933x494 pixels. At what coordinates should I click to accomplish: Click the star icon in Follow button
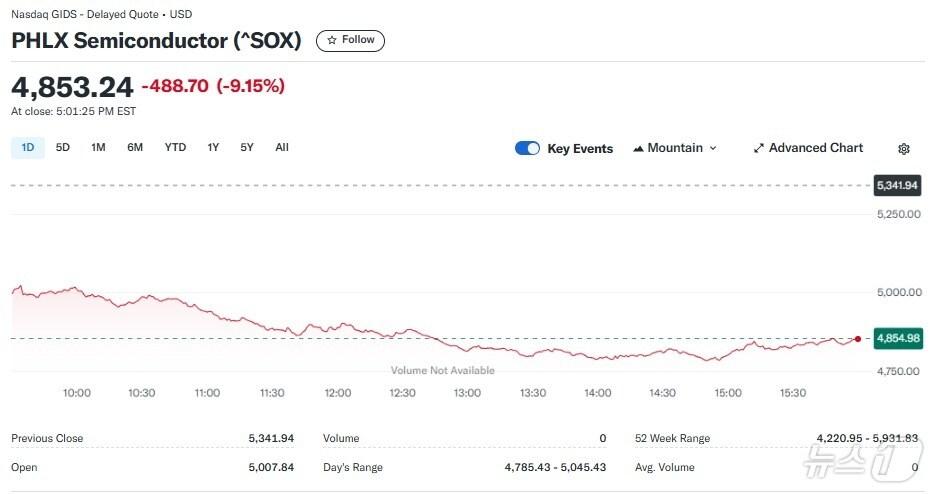tap(332, 41)
